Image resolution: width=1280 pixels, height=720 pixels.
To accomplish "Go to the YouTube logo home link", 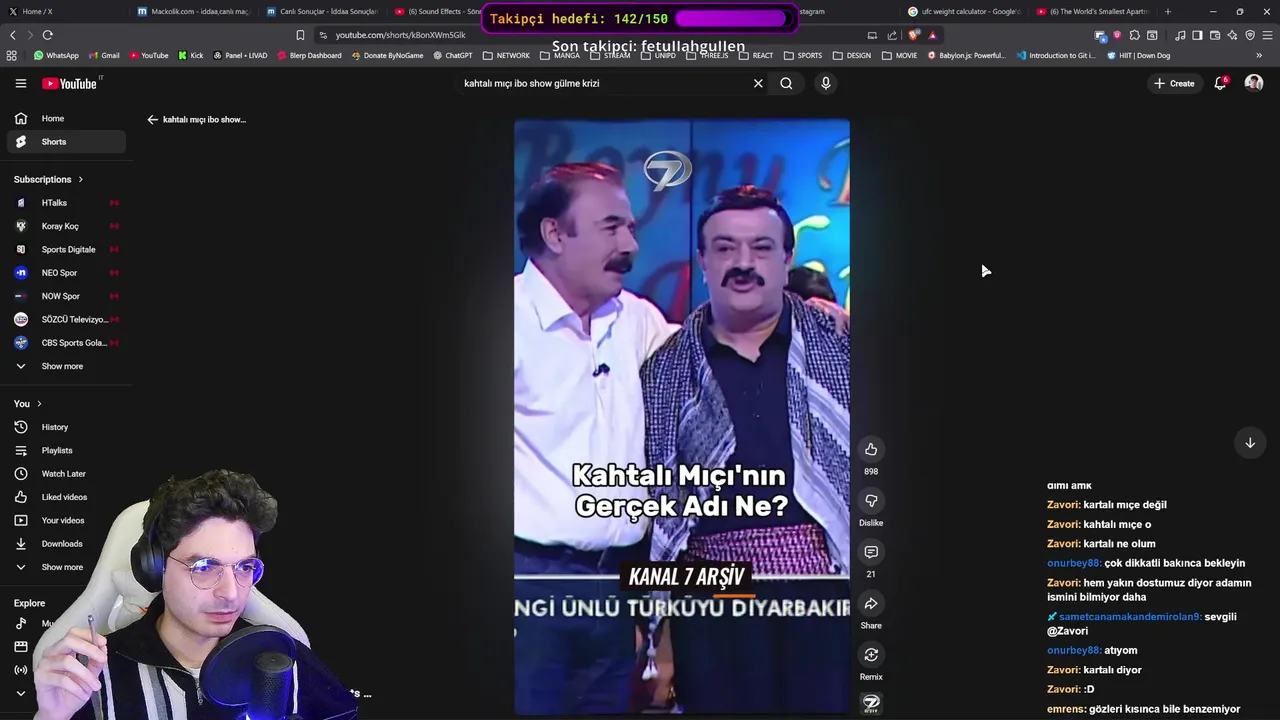I will click(x=70, y=83).
